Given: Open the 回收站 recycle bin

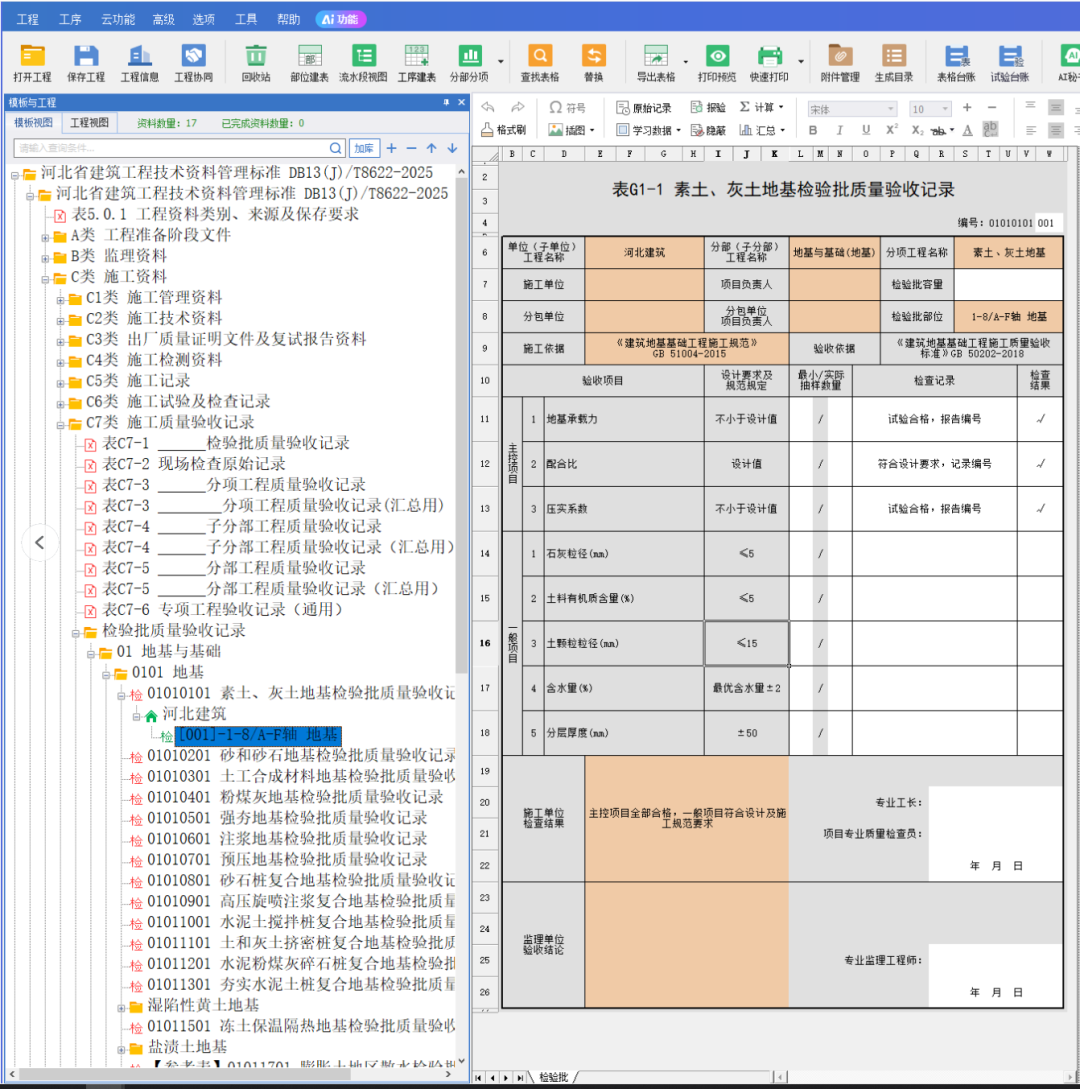Looking at the screenshot, I should pyautogui.click(x=256, y=63).
